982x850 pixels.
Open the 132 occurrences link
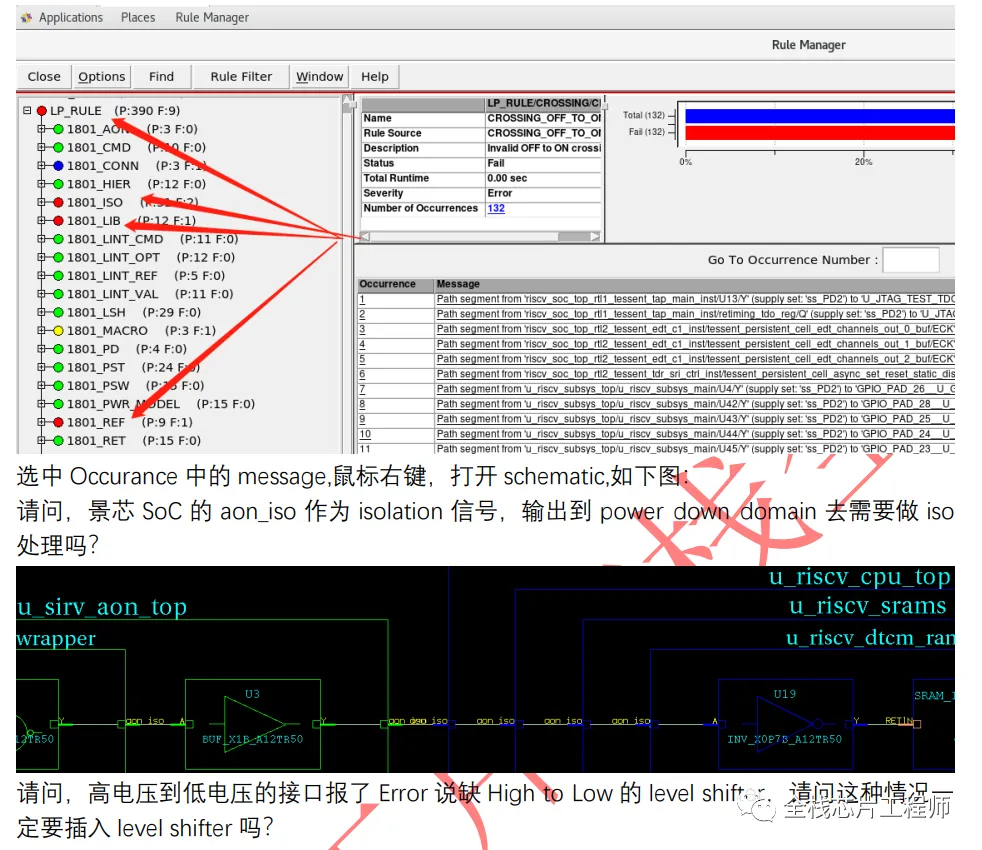coord(496,208)
